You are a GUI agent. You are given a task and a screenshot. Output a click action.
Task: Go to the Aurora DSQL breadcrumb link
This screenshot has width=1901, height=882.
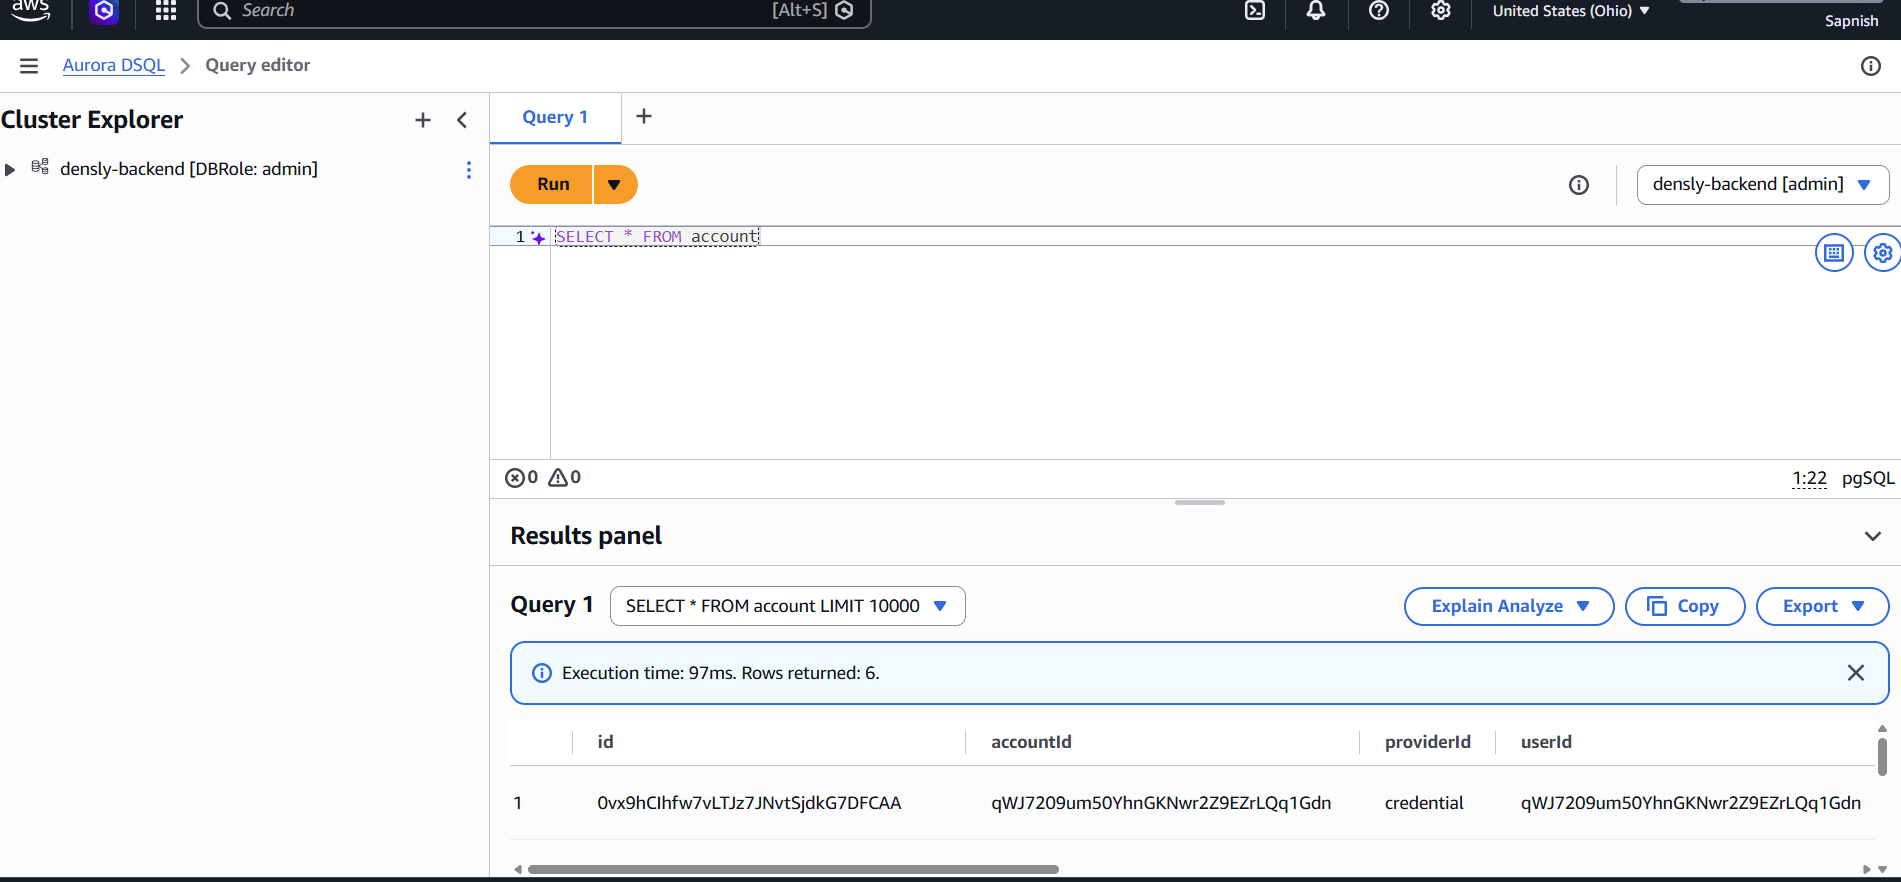click(114, 65)
